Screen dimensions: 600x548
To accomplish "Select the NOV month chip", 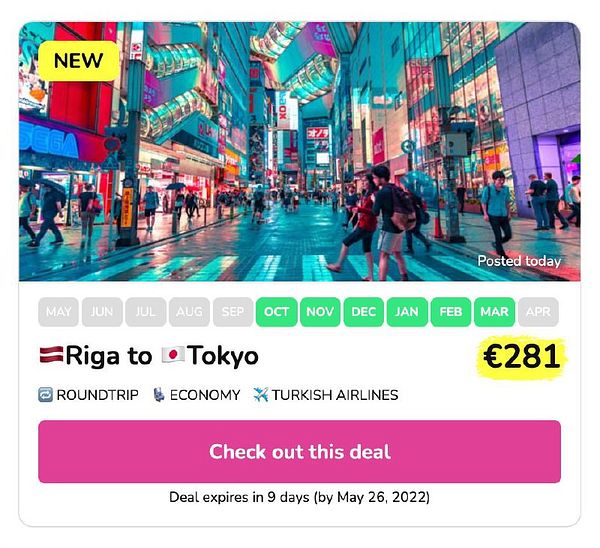I will (320, 312).
